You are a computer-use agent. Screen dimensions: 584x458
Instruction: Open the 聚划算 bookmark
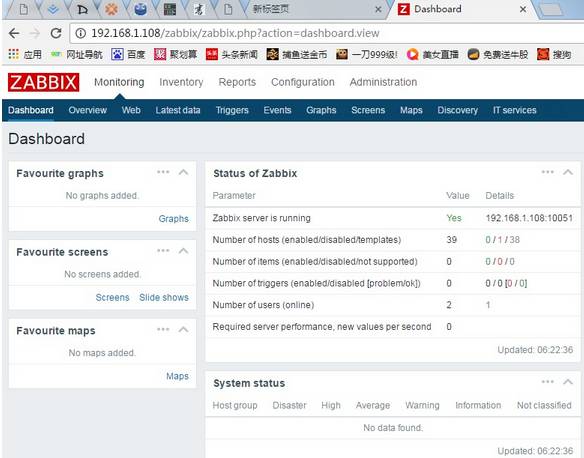coord(175,55)
